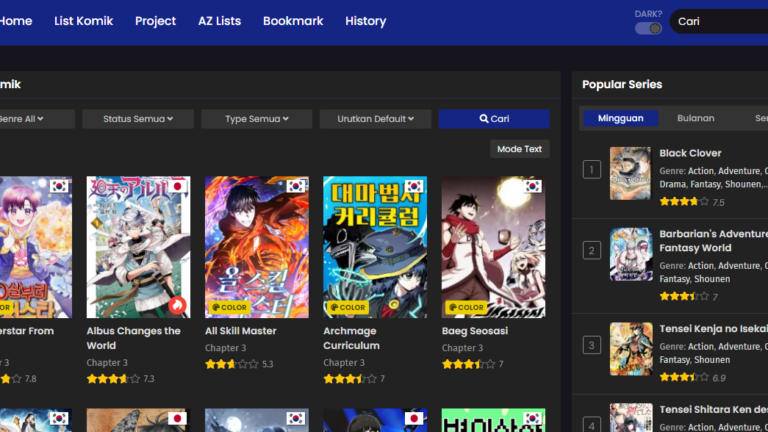Toggle the DARK mode switch

pos(648,28)
